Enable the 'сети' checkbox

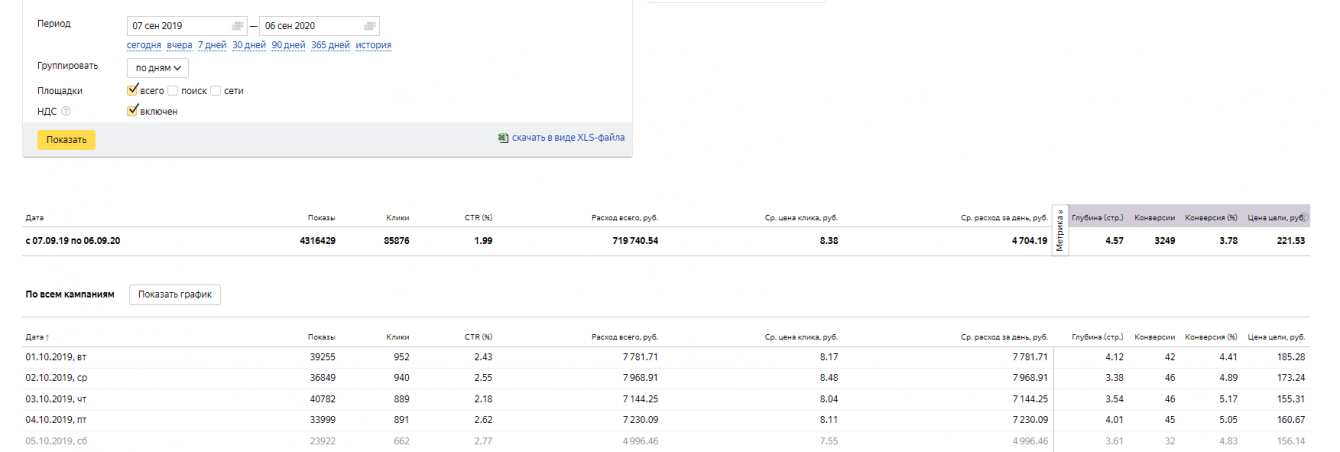(x=215, y=90)
